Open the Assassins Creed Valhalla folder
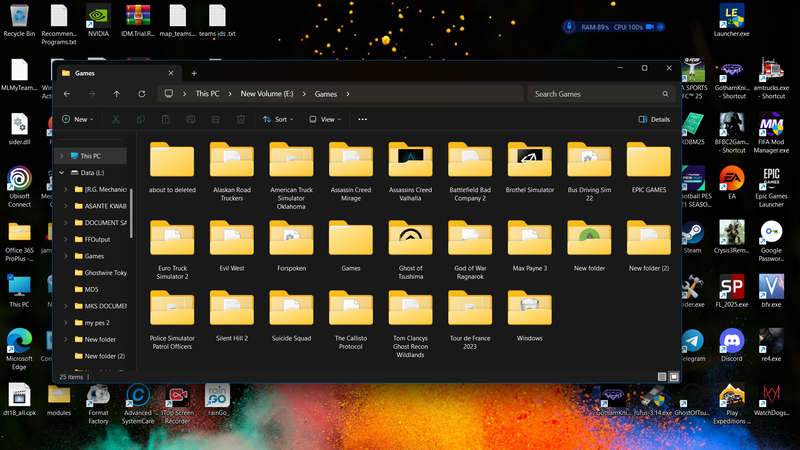Viewport: 800px width, 450px height. (x=410, y=172)
